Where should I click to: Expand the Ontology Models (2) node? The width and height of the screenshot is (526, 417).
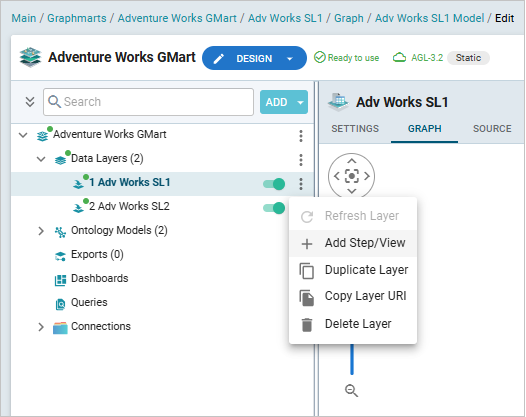pyautogui.click(x=41, y=231)
